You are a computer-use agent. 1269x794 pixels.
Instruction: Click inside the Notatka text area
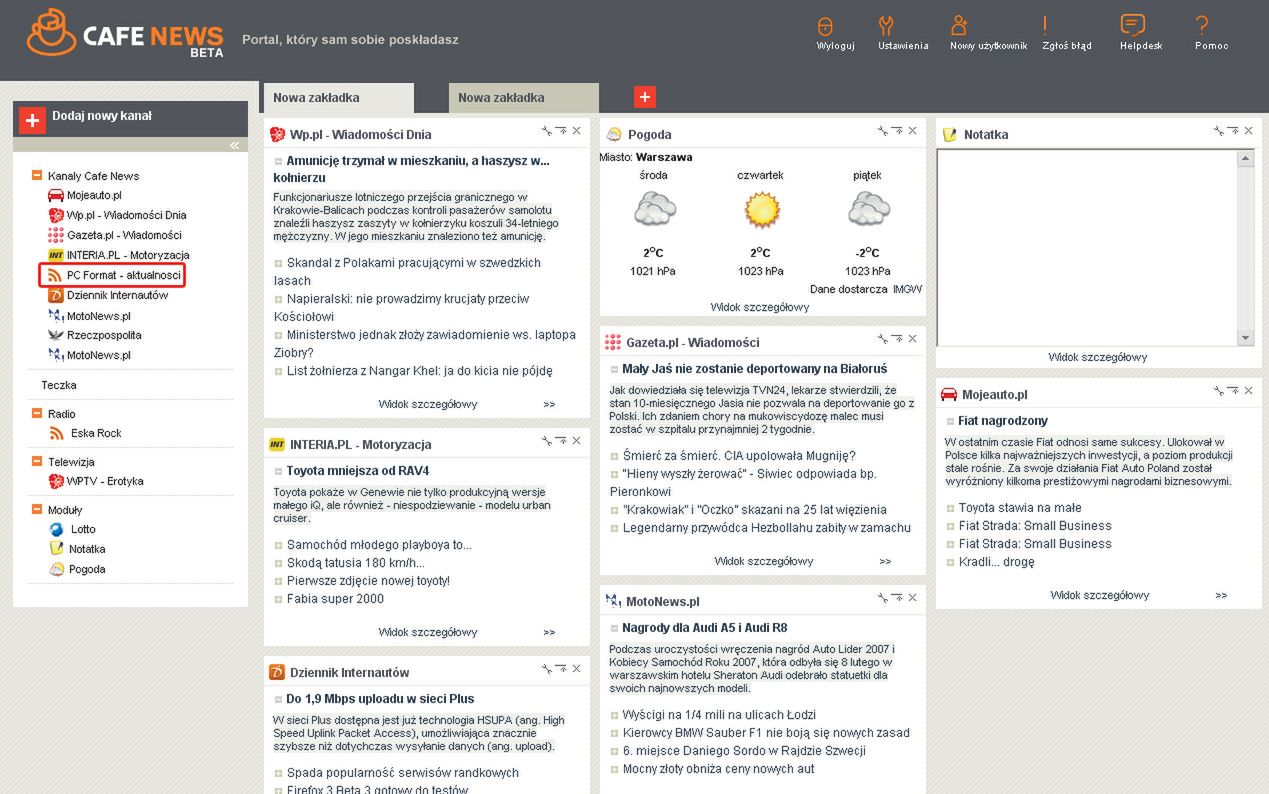coord(1087,248)
